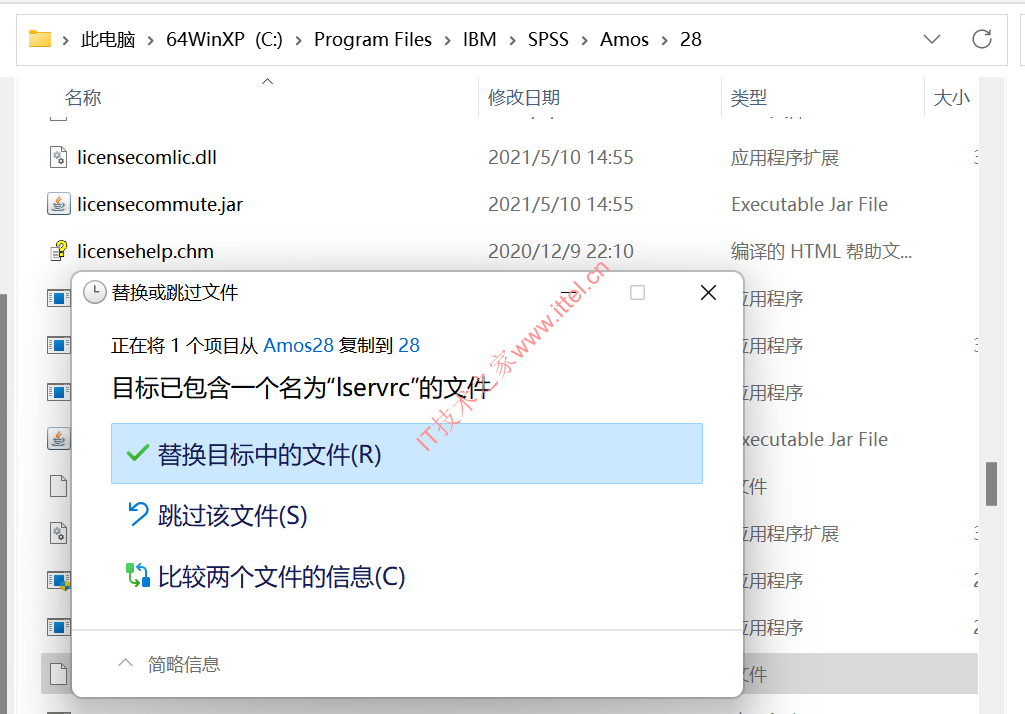This screenshot has height=714, width=1025.
Task: Click the vertical scrollbar thumb of the file list
Action: (x=991, y=484)
